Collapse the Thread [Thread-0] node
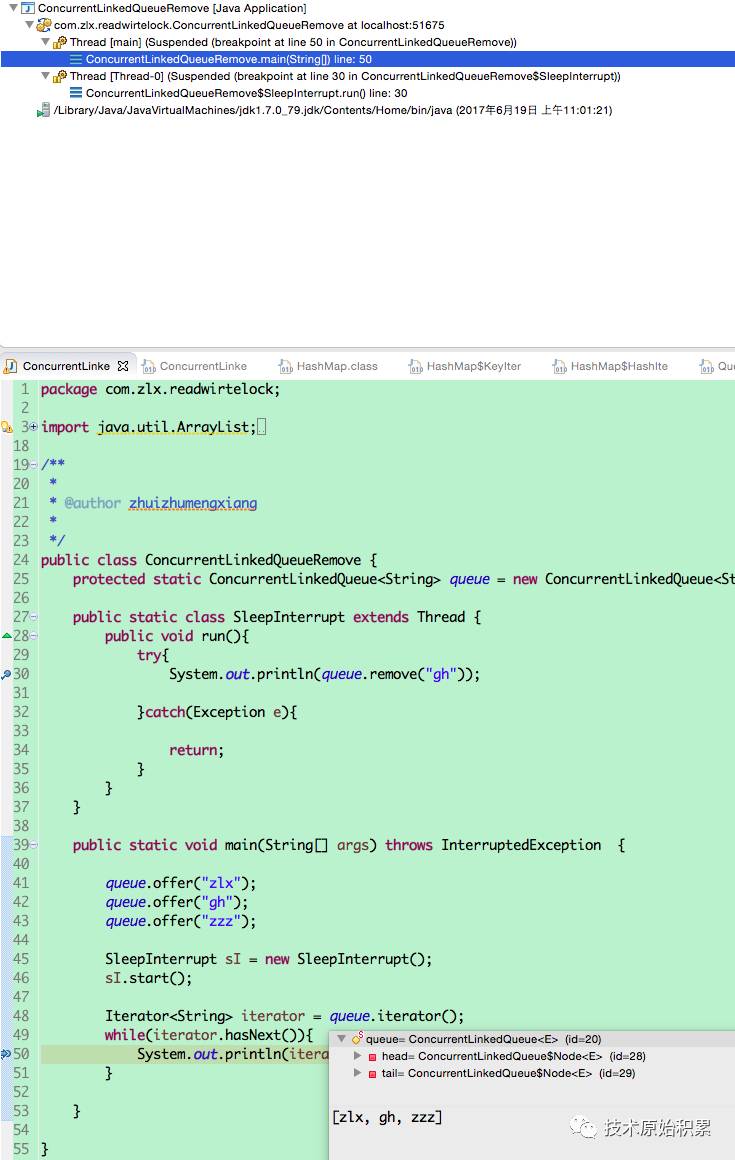The height and width of the screenshot is (1160, 735). pyautogui.click(x=45, y=76)
